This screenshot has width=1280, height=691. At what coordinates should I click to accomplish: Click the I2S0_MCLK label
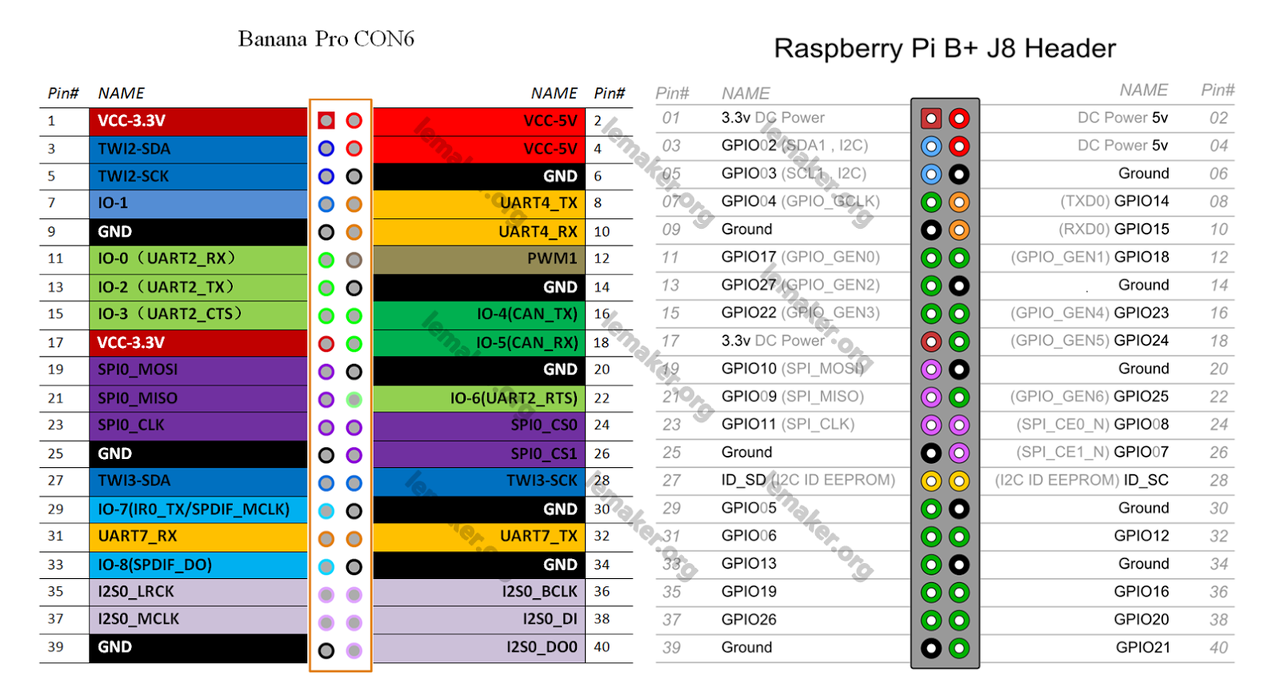click(x=138, y=619)
